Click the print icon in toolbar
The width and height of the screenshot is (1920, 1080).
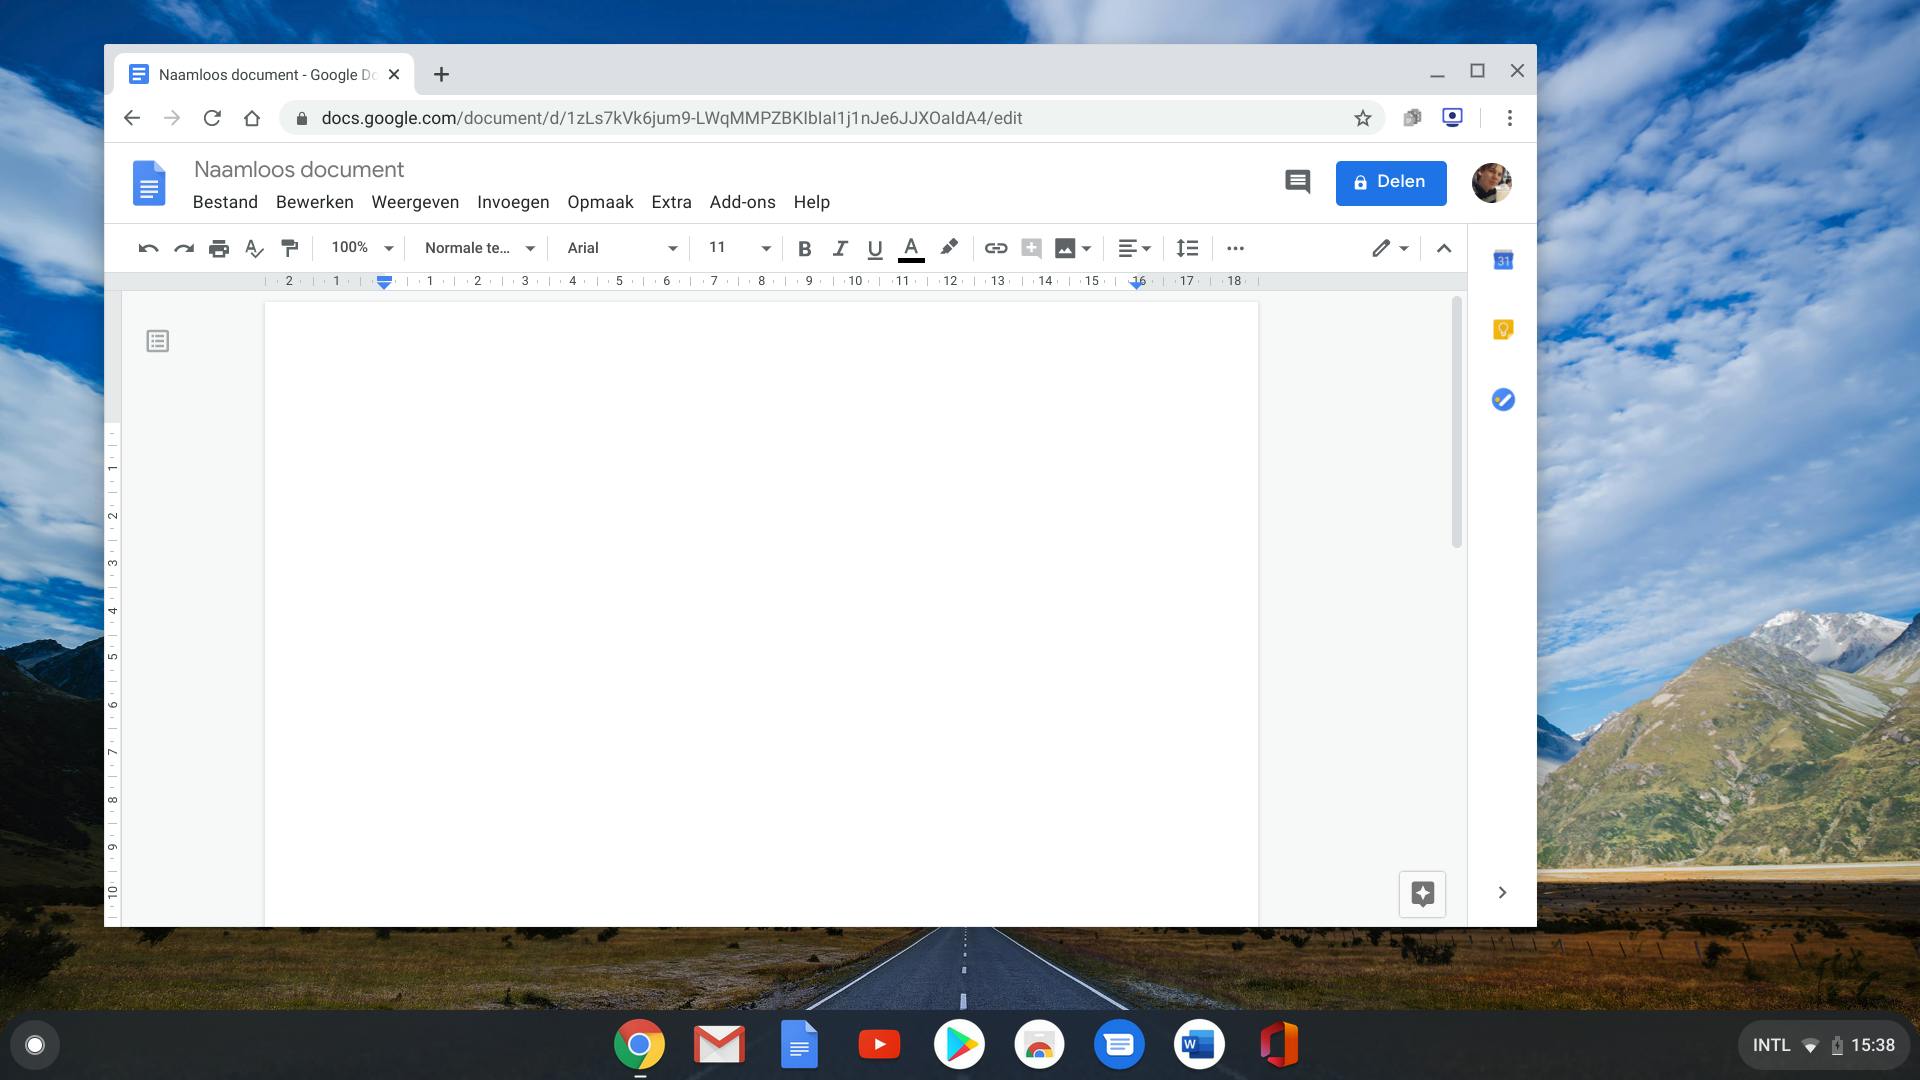[219, 249]
